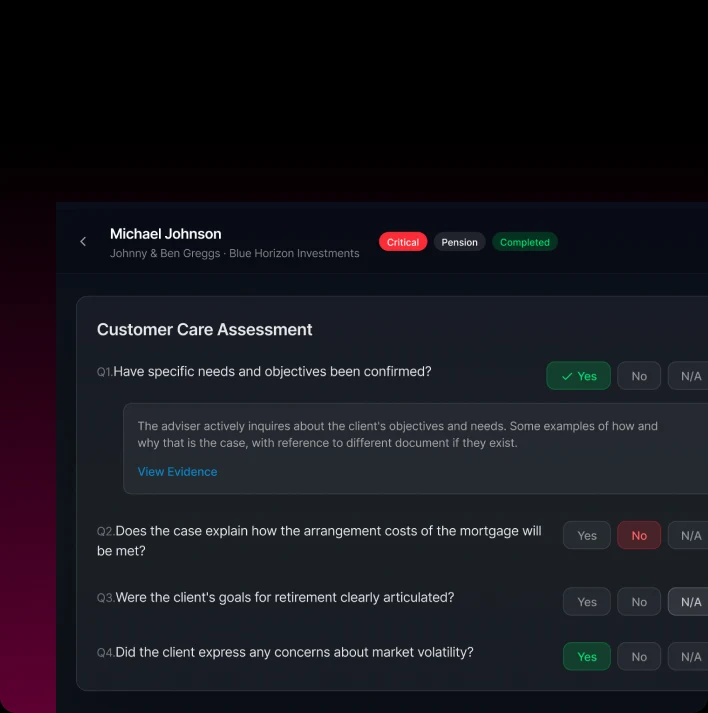708x713 pixels.
Task: Select N/A for Q2 mortgage arrangement costs
Action: point(690,536)
